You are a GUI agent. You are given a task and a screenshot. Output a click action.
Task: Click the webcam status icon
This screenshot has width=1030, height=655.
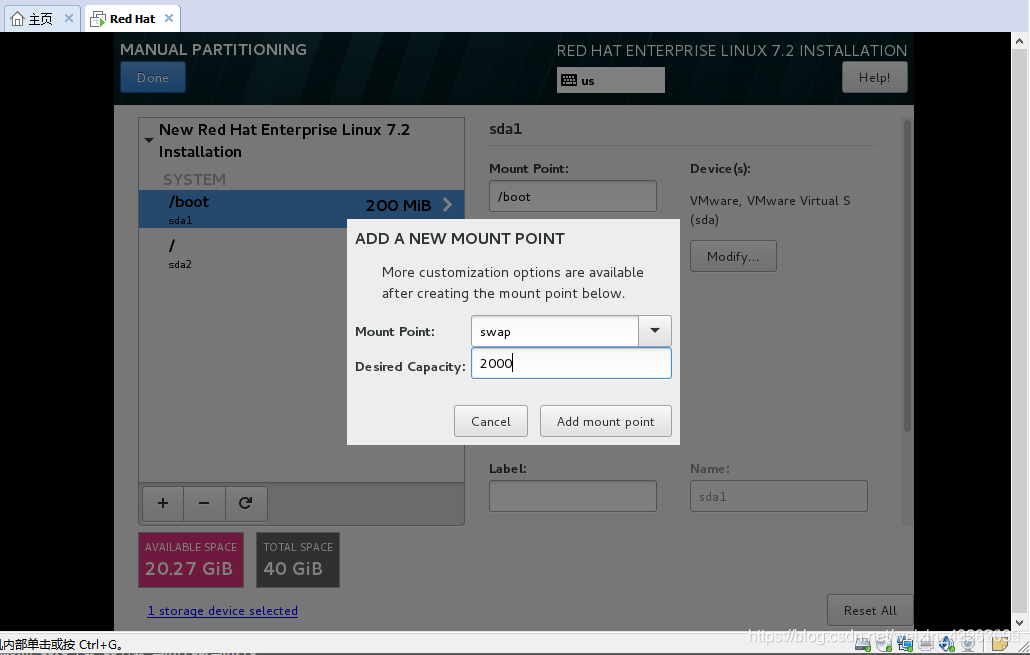coord(968,644)
